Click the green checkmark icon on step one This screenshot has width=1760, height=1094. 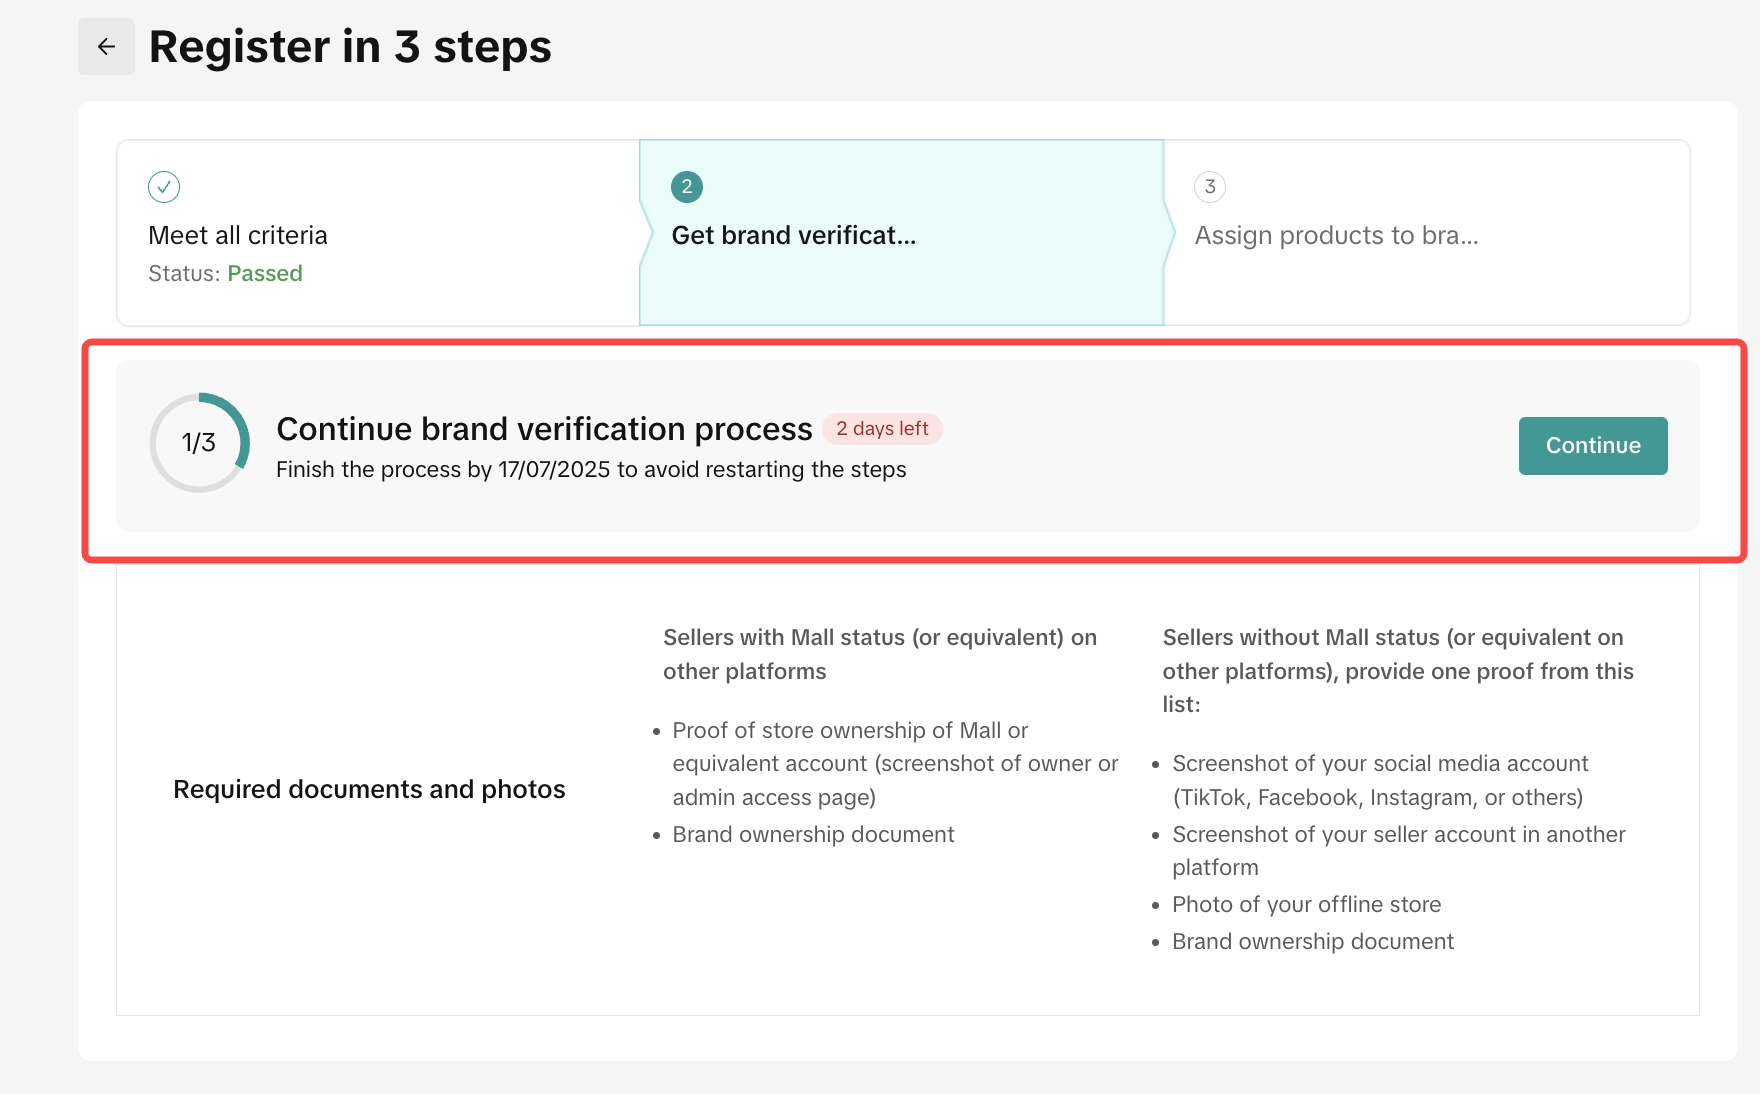click(164, 187)
